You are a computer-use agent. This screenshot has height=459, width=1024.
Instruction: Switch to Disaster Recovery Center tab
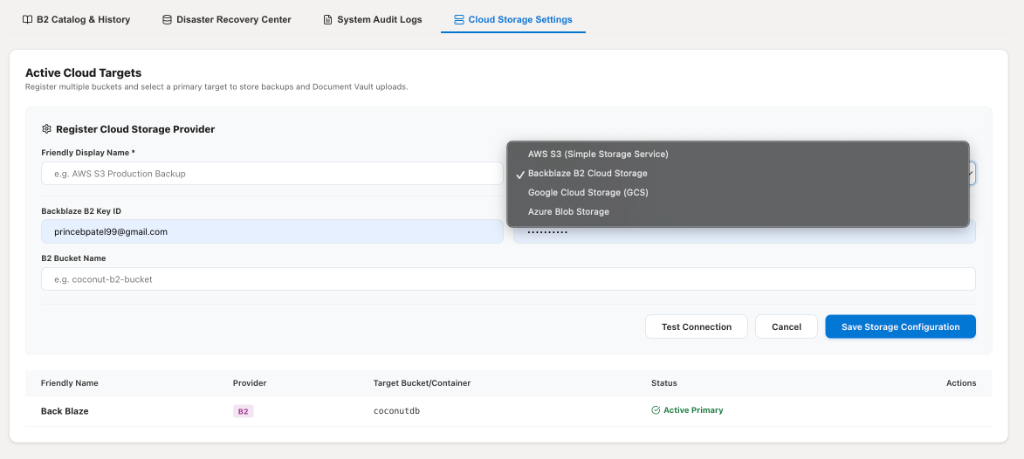coord(227,20)
